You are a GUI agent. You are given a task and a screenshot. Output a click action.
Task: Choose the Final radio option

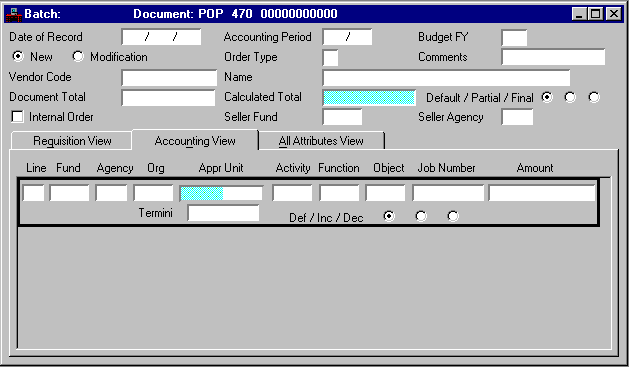pyautogui.click(x=594, y=97)
